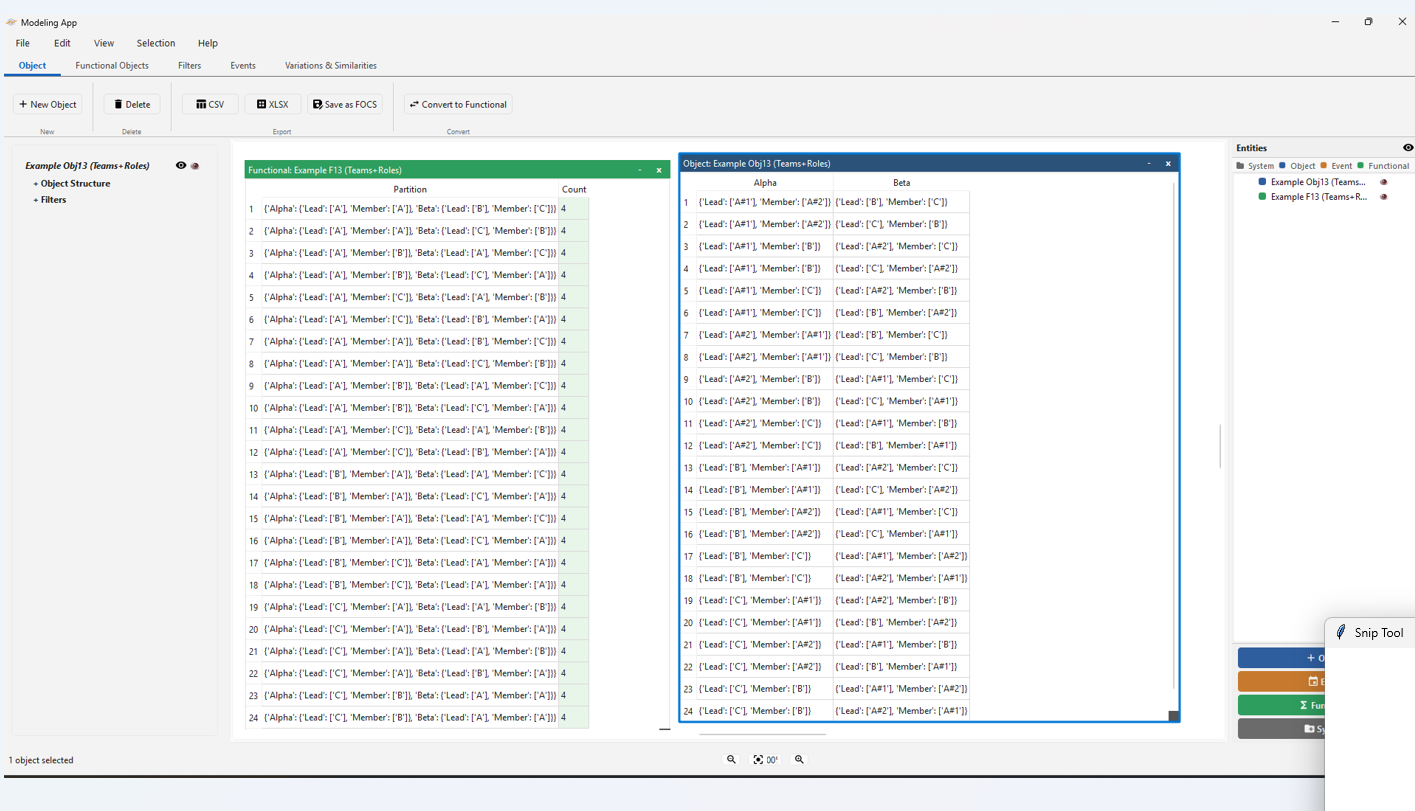Click the zoom out magnifier icon

[731, 760]
